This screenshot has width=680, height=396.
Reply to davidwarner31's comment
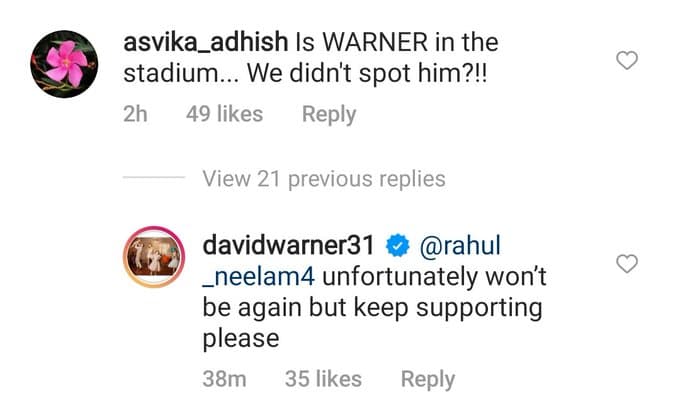(428, 379)
